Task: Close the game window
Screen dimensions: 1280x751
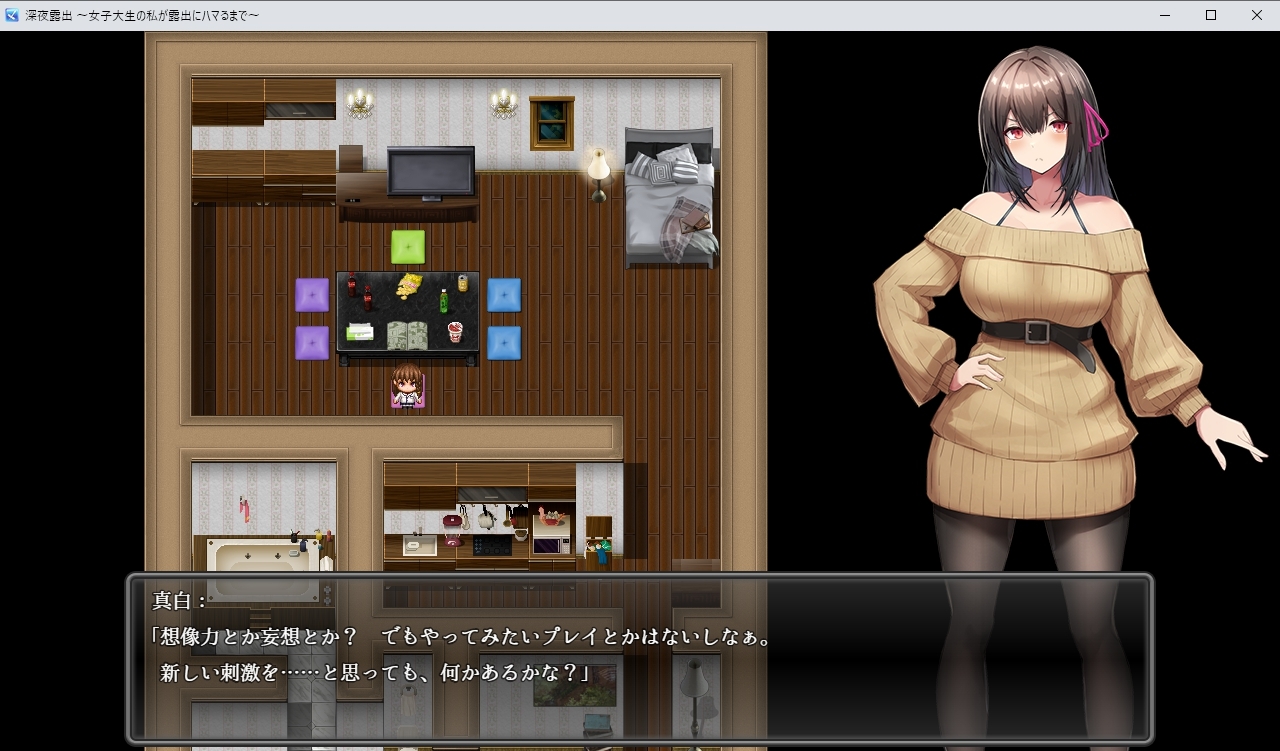Action: (1257, 15)
